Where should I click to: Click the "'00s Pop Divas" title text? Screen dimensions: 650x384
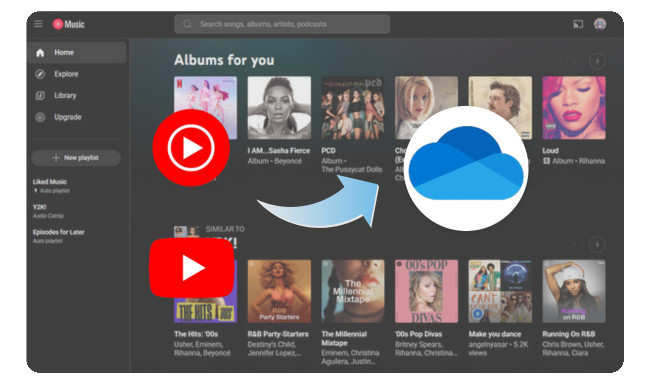418,334
